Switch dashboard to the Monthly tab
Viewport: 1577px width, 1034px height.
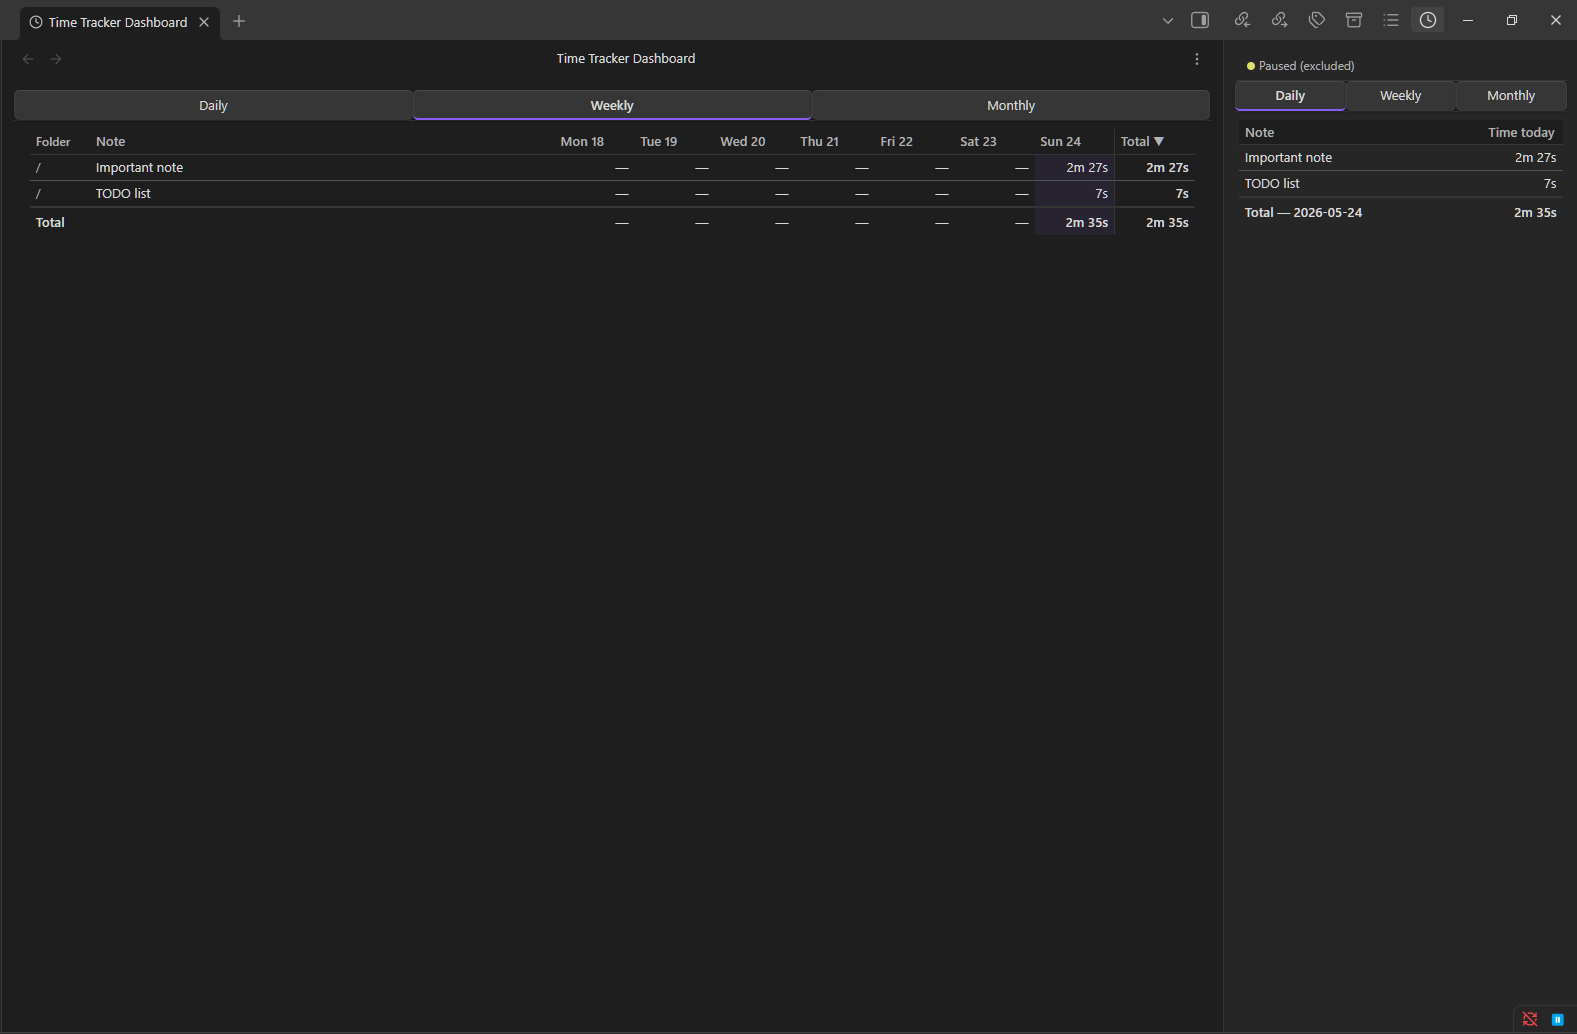pyautogui.click(x=1011, y=105)
